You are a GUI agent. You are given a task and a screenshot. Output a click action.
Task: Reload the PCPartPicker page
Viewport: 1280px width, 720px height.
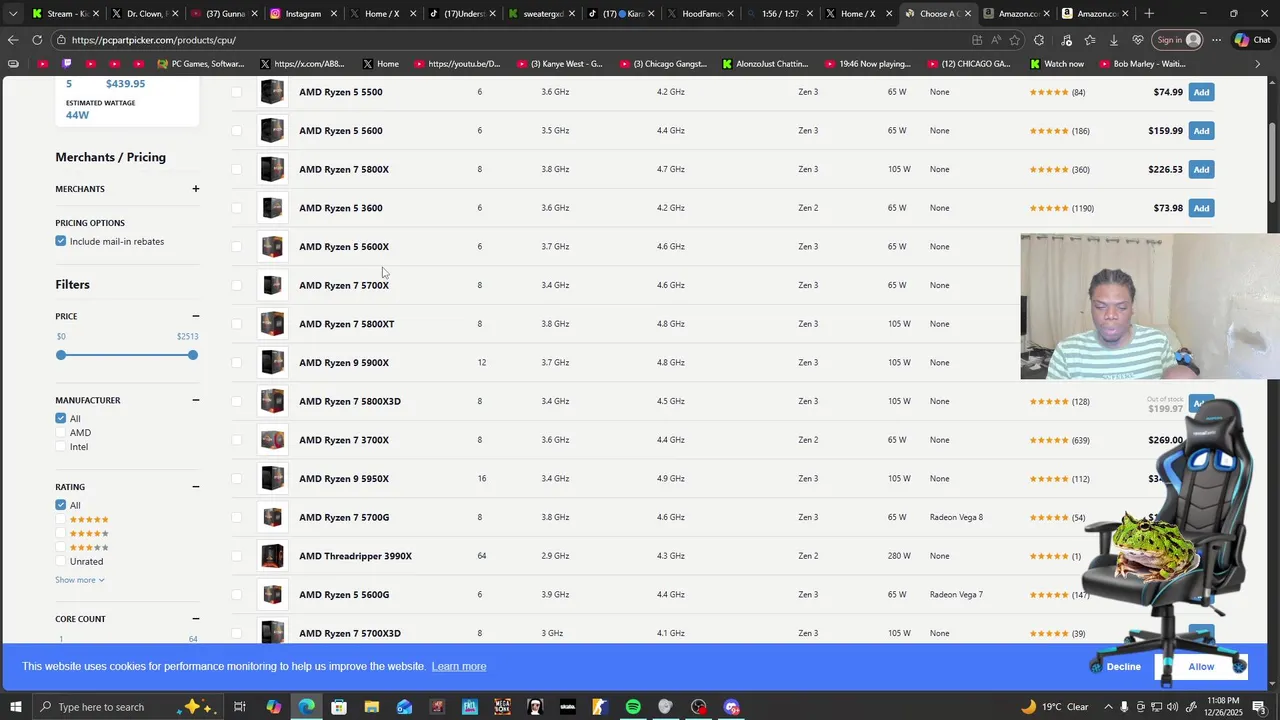pos(37,40)
